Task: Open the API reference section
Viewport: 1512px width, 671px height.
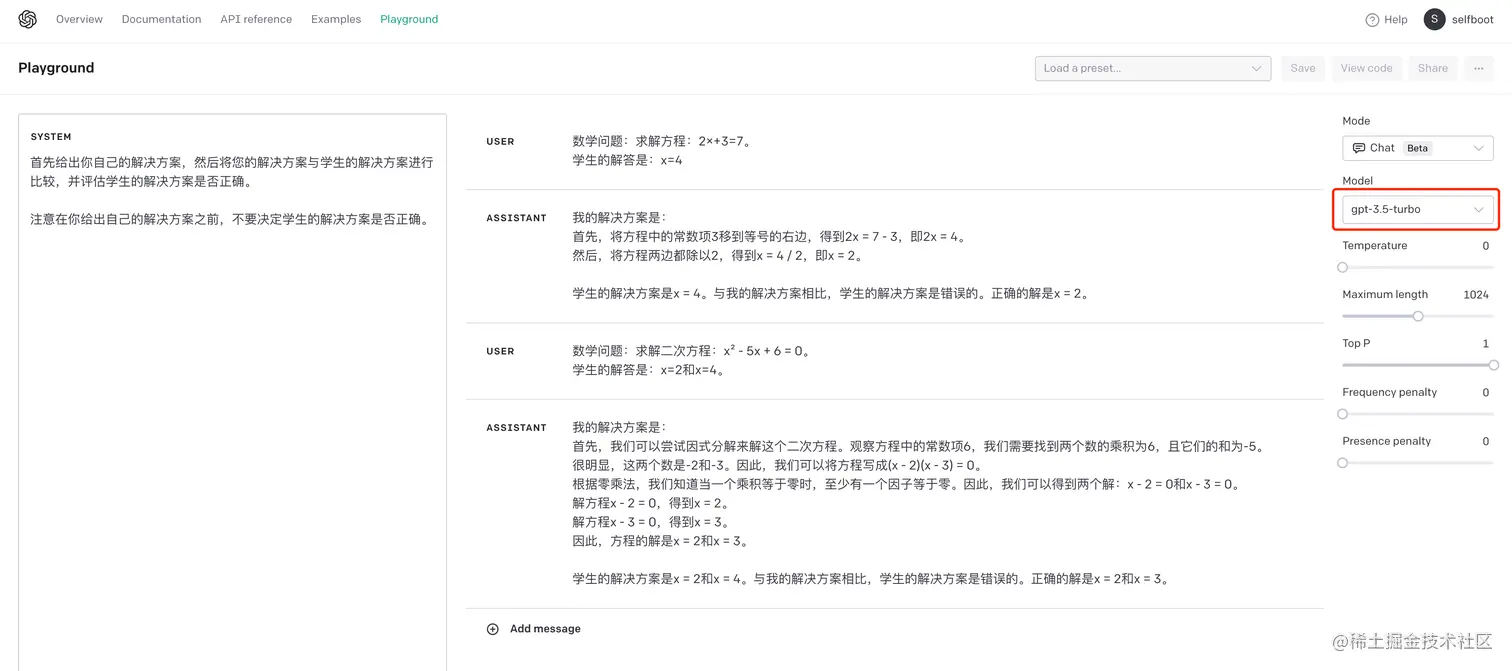Action: click(x=256, y=19)
